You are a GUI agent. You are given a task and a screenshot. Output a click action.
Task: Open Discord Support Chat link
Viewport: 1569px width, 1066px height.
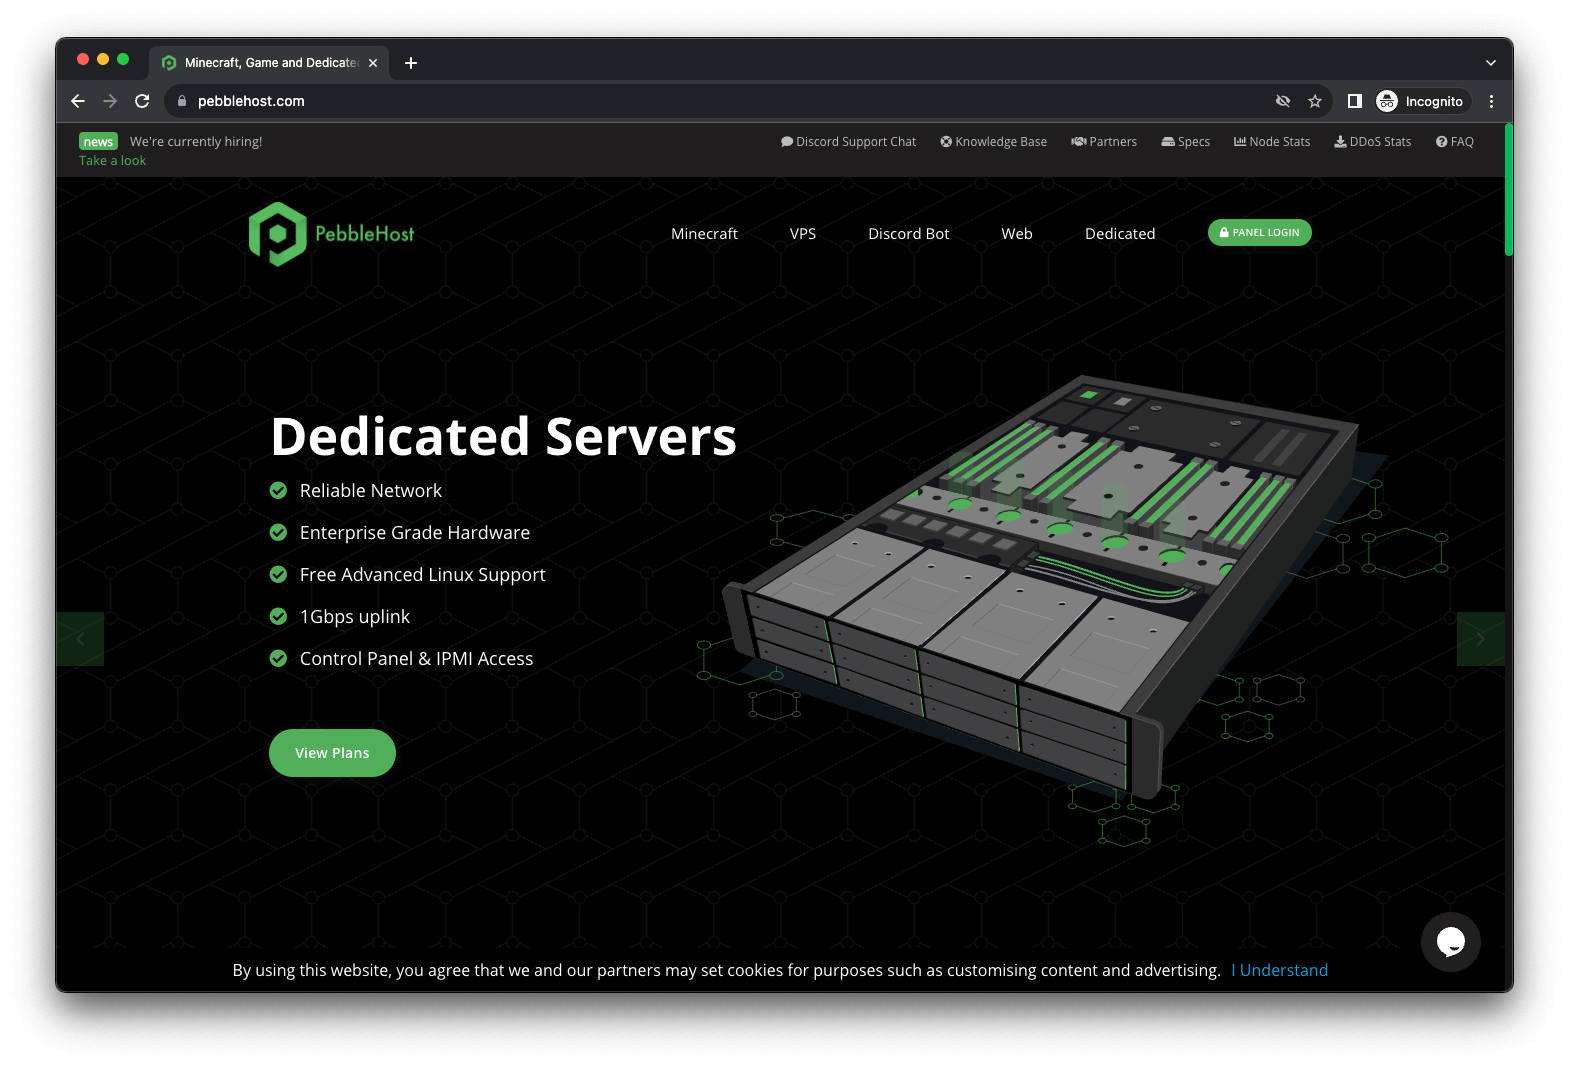(x=848, y=142)
